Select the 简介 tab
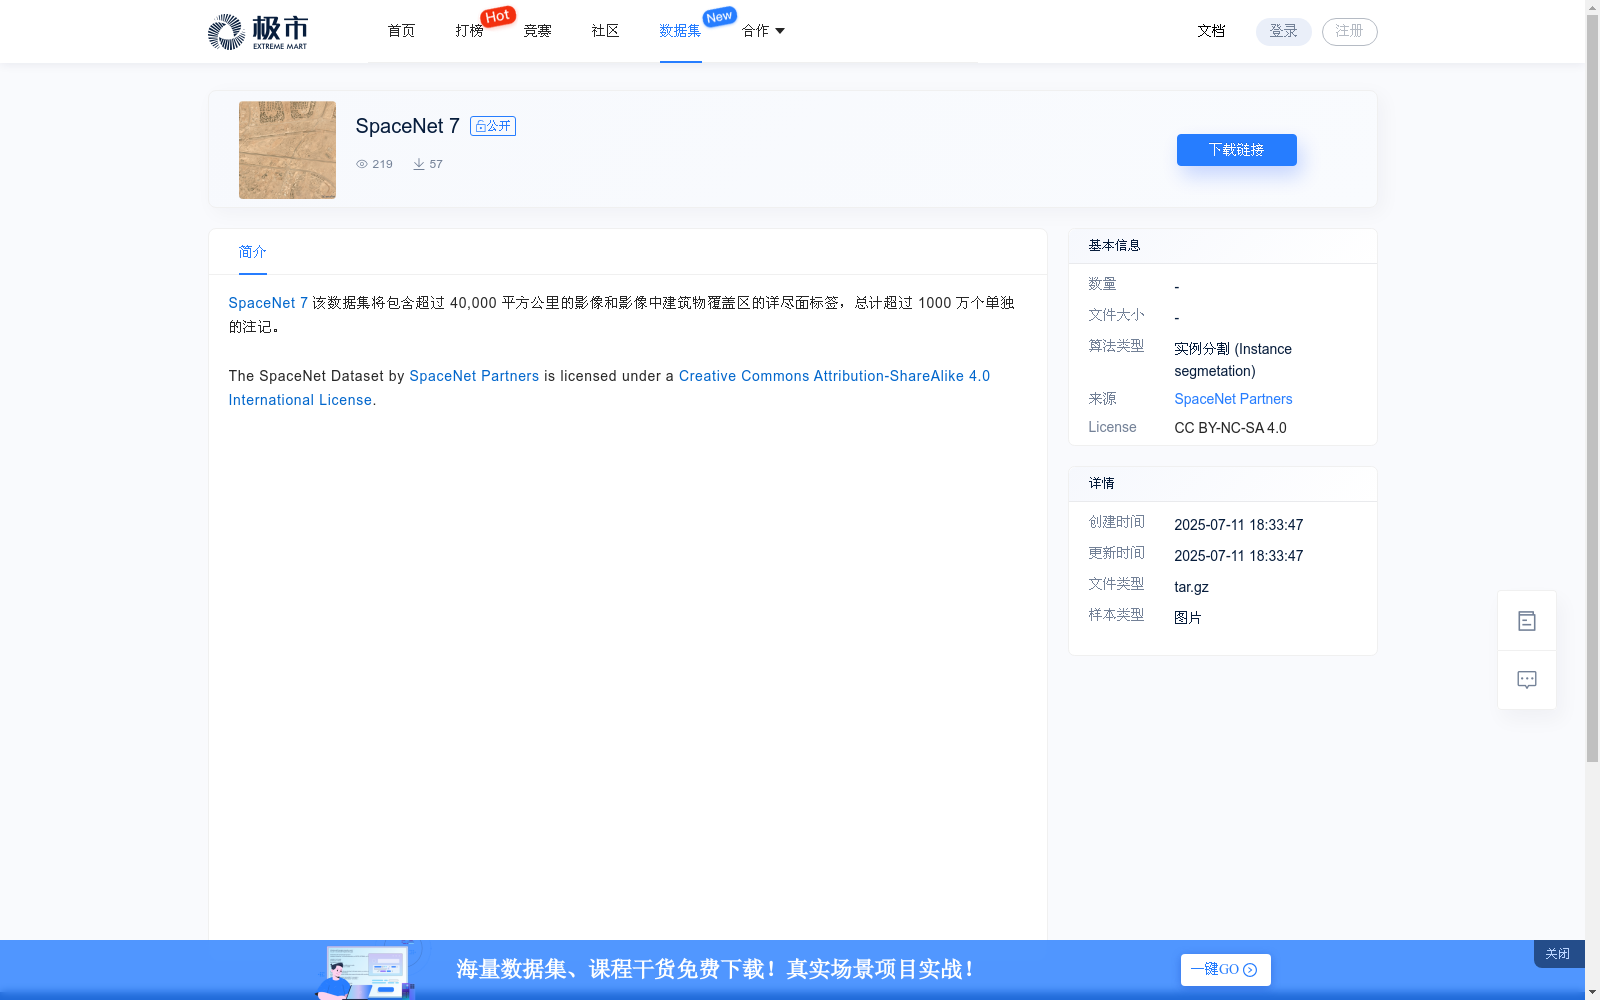 pos(252,252)
